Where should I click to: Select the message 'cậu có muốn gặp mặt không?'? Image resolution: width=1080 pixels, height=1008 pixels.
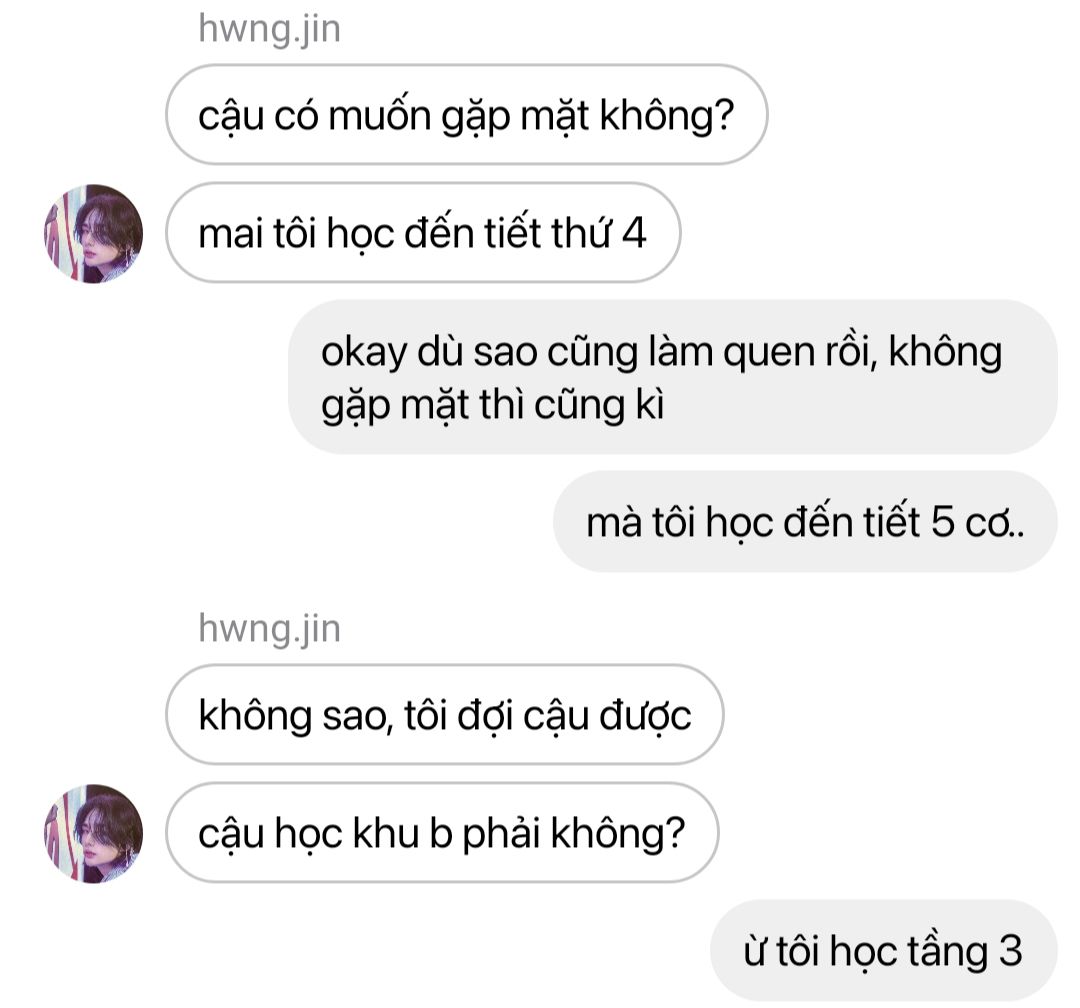coord(466,114)
